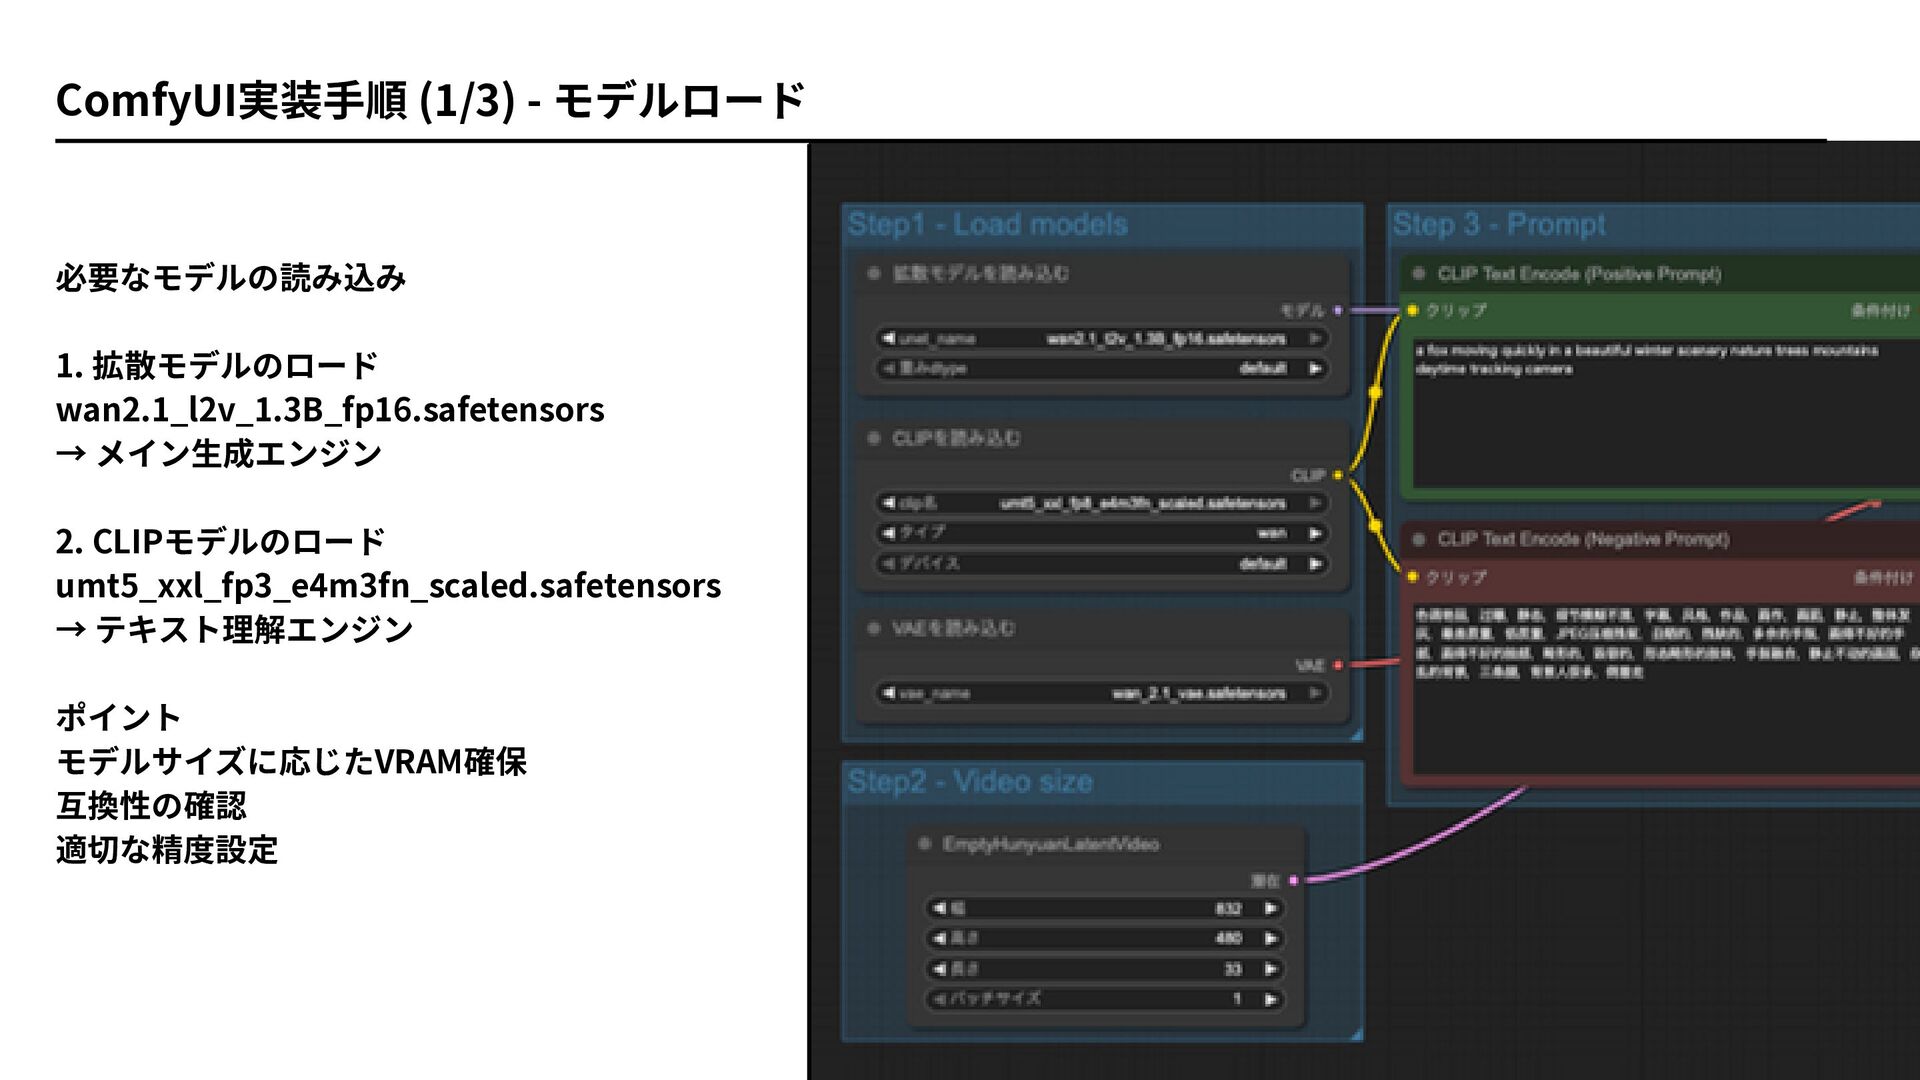
Task: Increase the 長さ value with right arrow
Action: tap(1270, 969)
